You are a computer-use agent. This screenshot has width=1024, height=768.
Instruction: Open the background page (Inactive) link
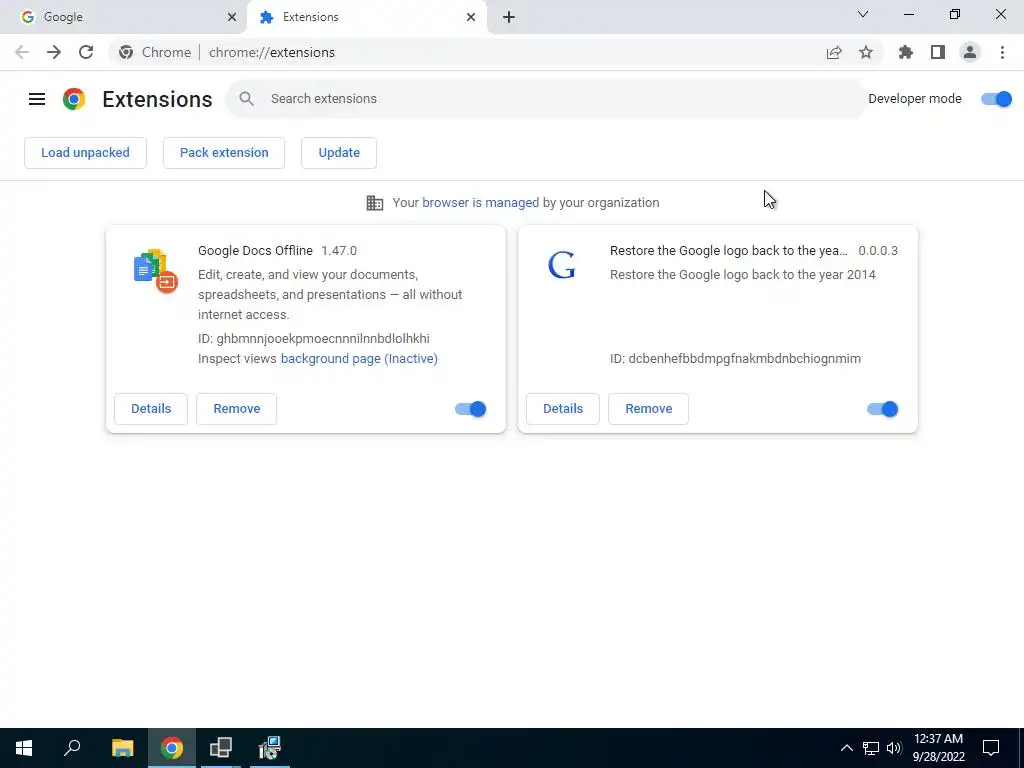(x=359, y=359)
